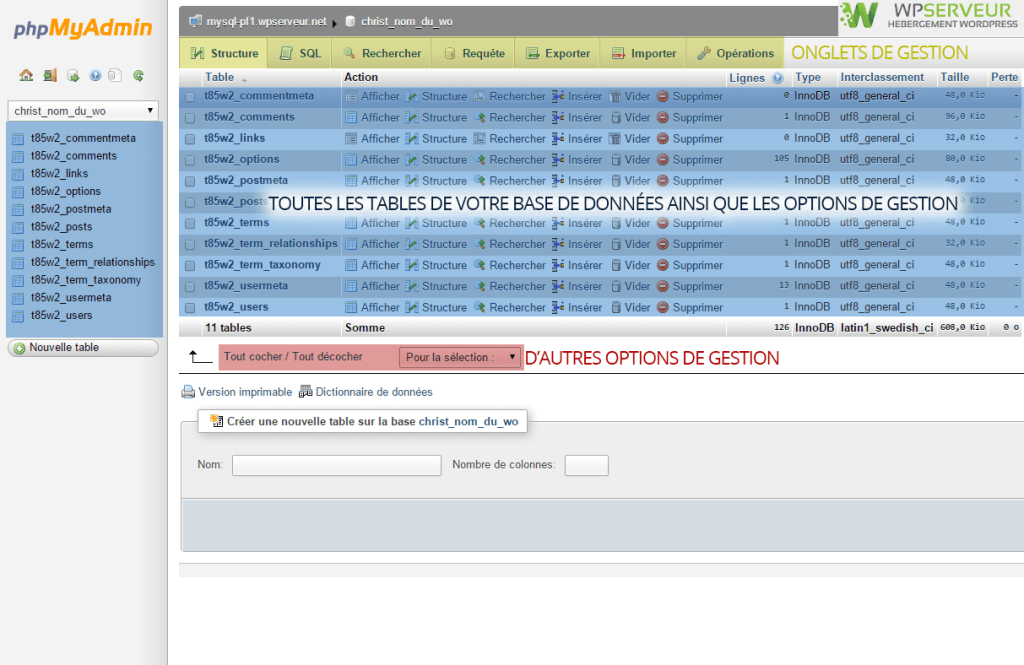Open Dictionnaire de données link
This screenshot has width=1024, height=665.
374,392
